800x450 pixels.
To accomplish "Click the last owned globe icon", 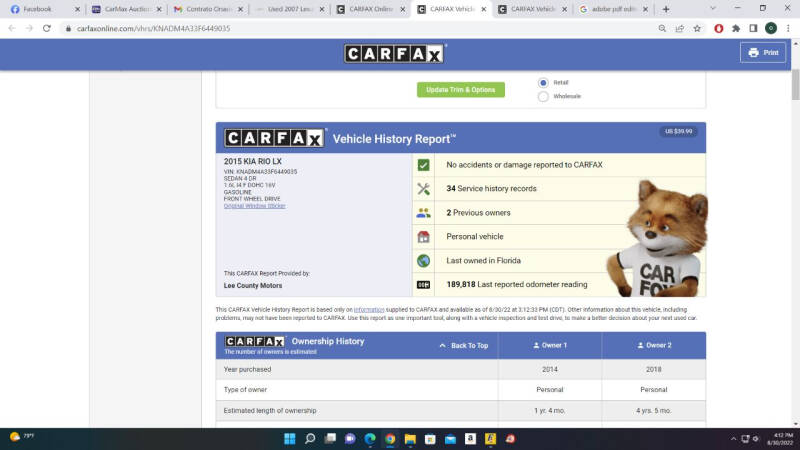I will (423, 261).
